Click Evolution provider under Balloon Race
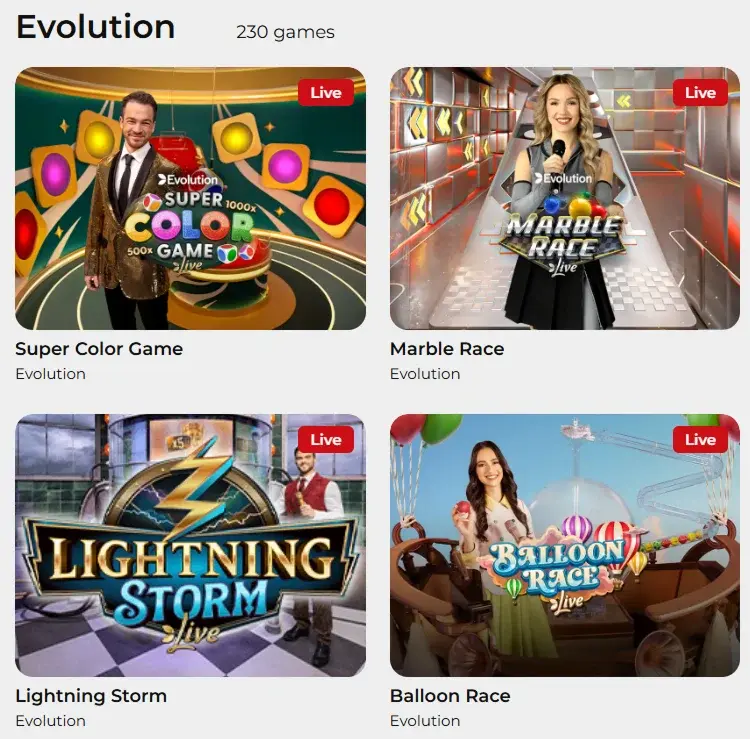Image resolution: width=750 pixels, height=739 pixels. [425, 721]
